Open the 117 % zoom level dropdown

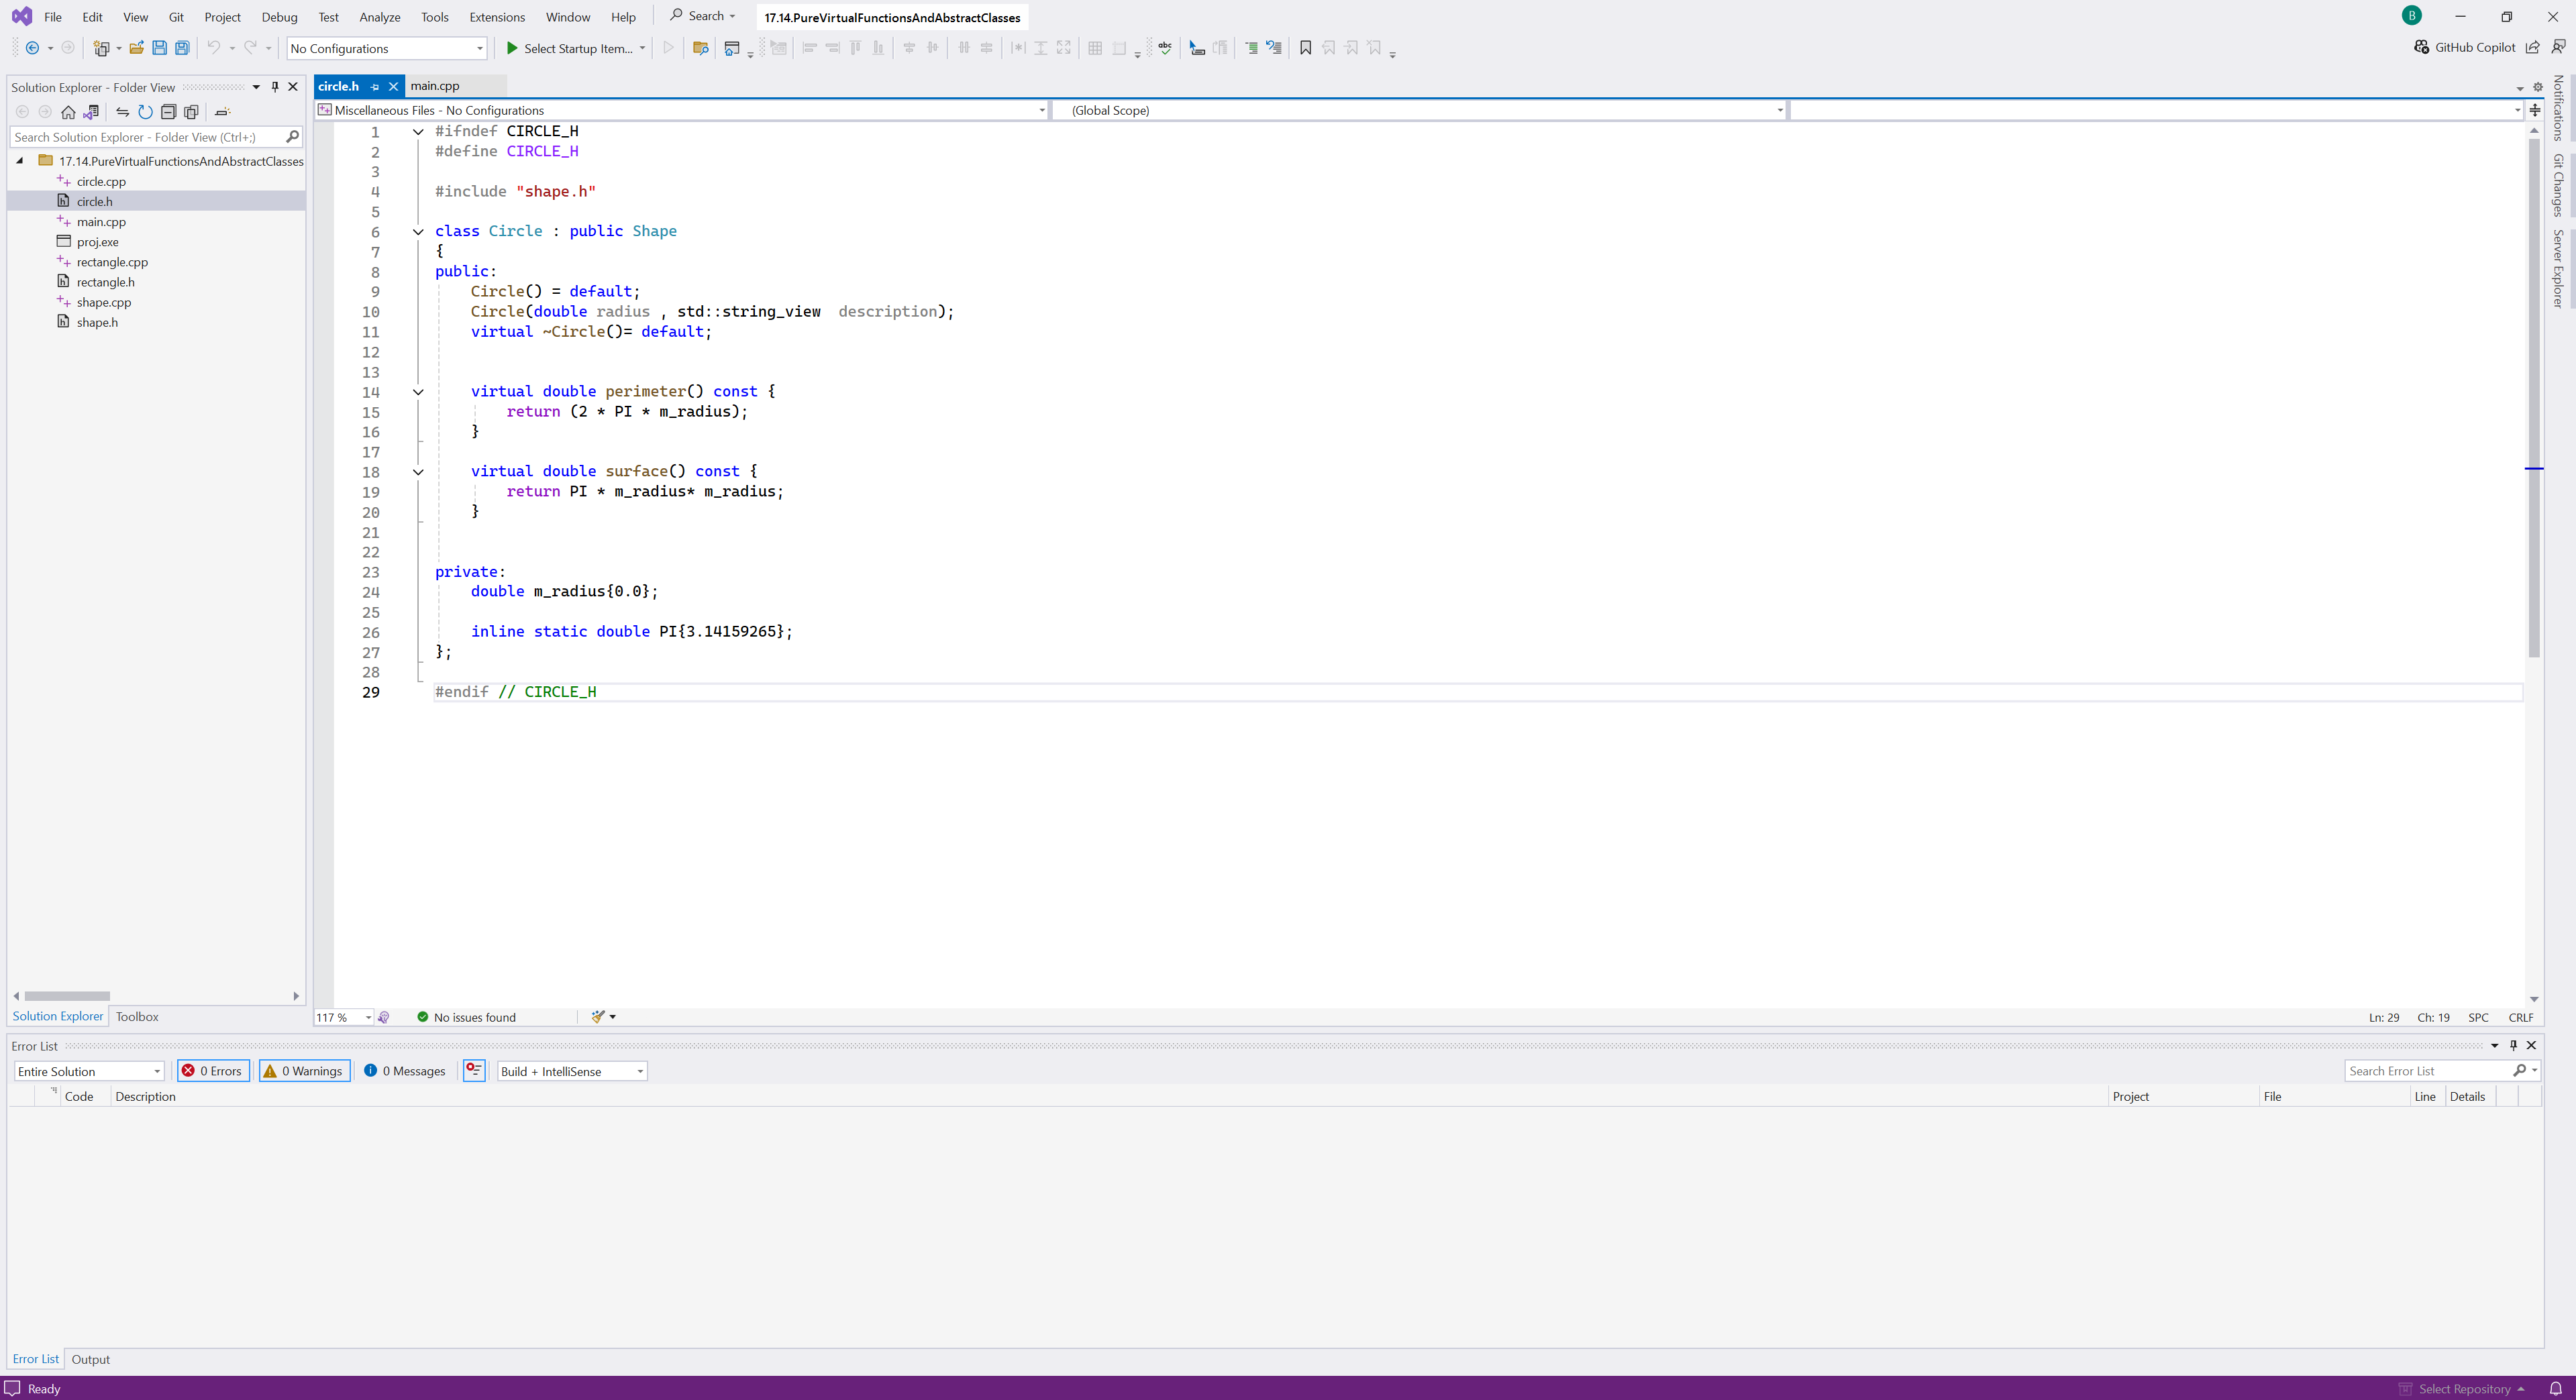coord(344,1017)
